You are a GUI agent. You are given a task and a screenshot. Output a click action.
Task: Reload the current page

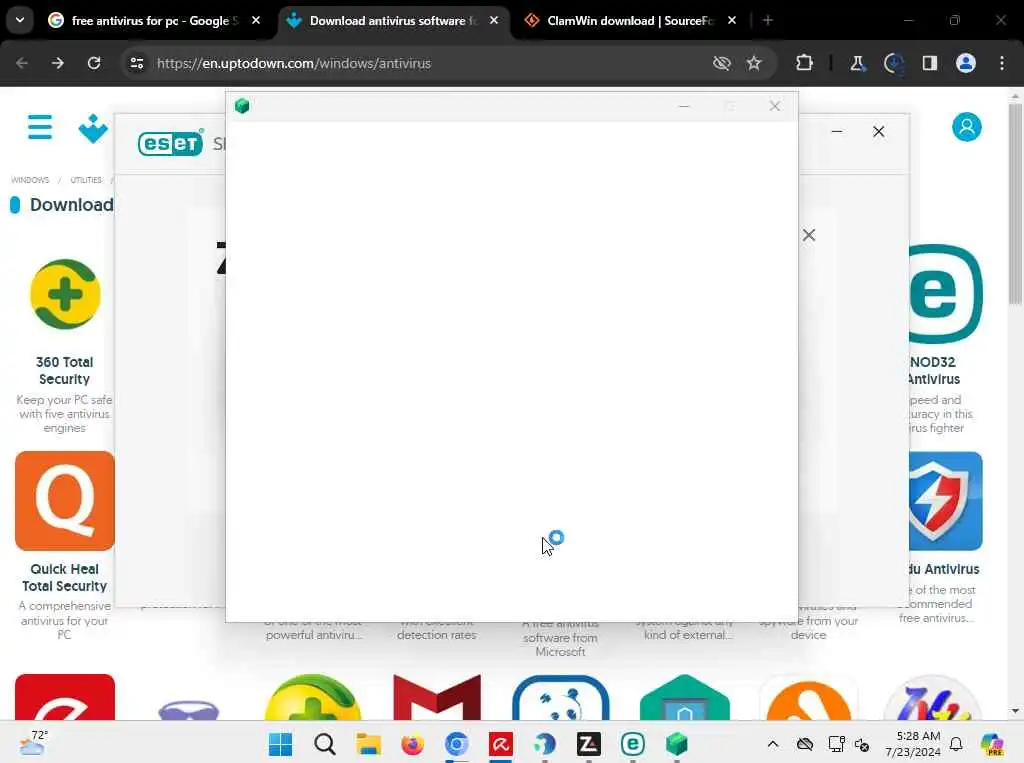94,63
